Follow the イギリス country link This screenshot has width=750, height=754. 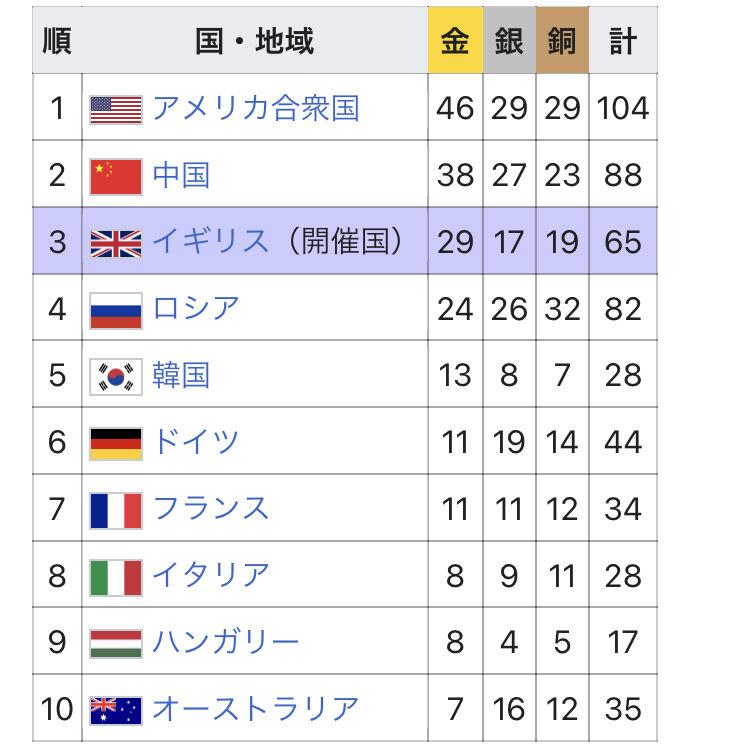210,242
